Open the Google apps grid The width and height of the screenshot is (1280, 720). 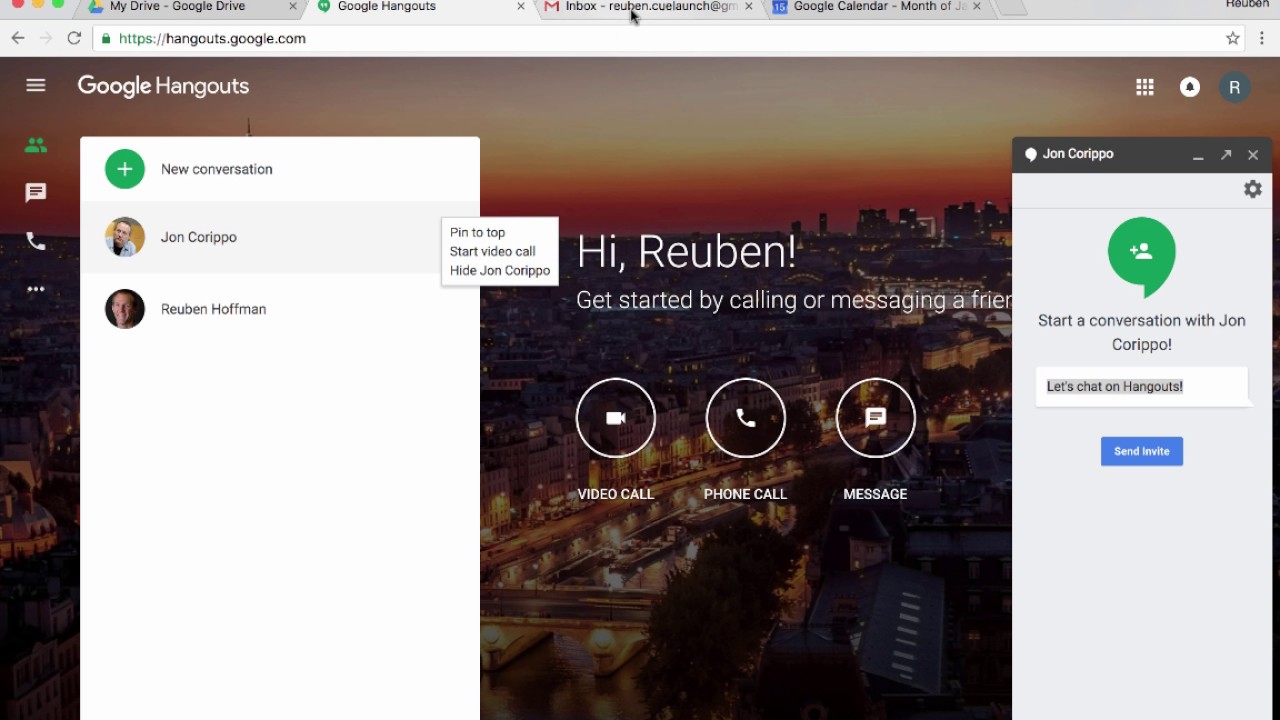point(1145,87)
